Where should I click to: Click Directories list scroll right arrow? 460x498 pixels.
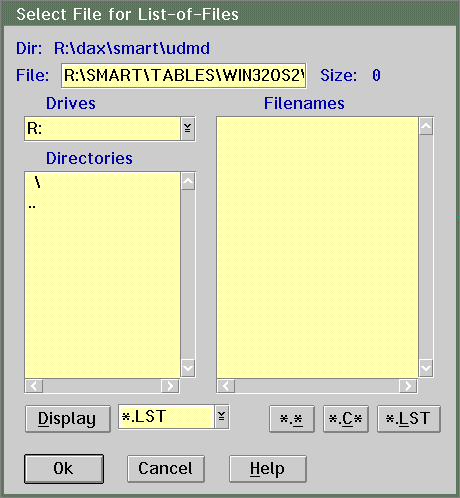(x=170, y=386)
